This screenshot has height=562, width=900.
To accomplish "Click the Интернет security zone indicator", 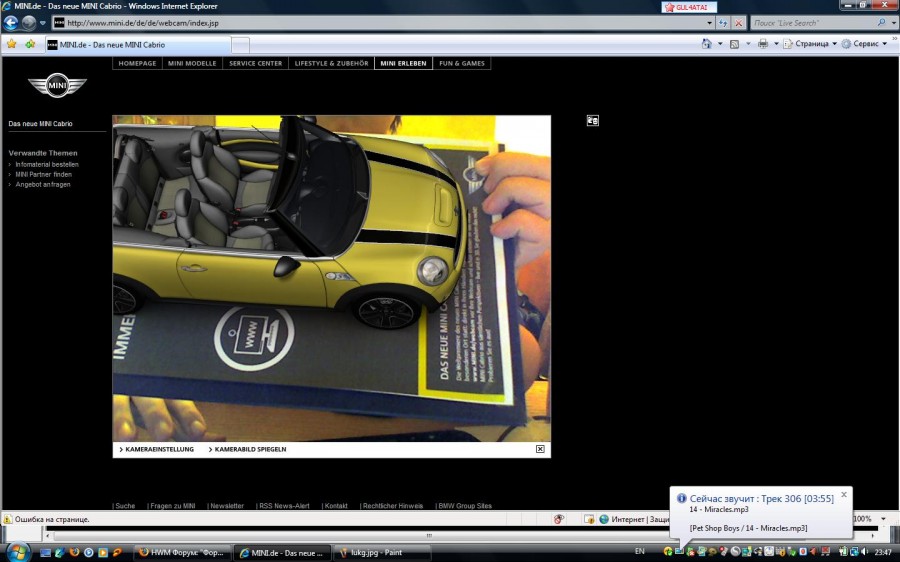I will (x=634, y=519).
